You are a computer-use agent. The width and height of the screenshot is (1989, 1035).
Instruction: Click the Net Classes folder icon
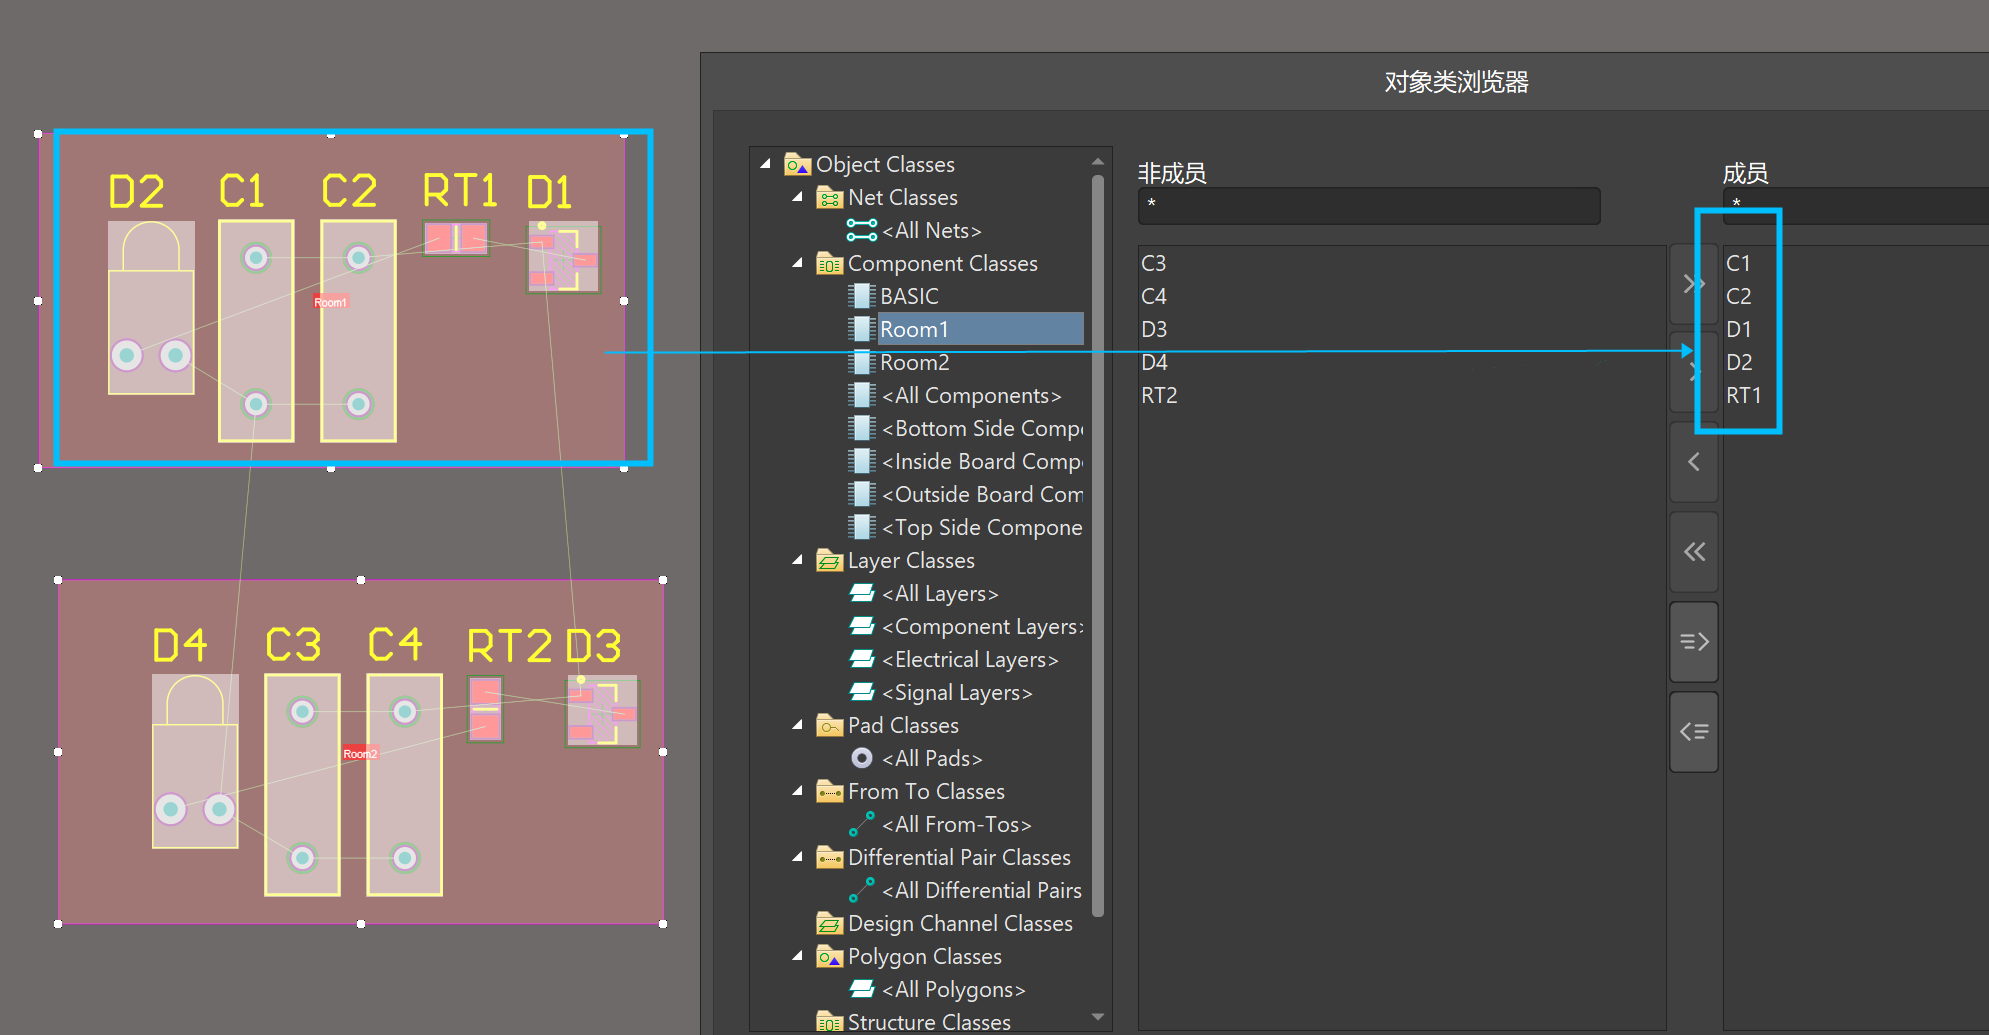point(829,198)
